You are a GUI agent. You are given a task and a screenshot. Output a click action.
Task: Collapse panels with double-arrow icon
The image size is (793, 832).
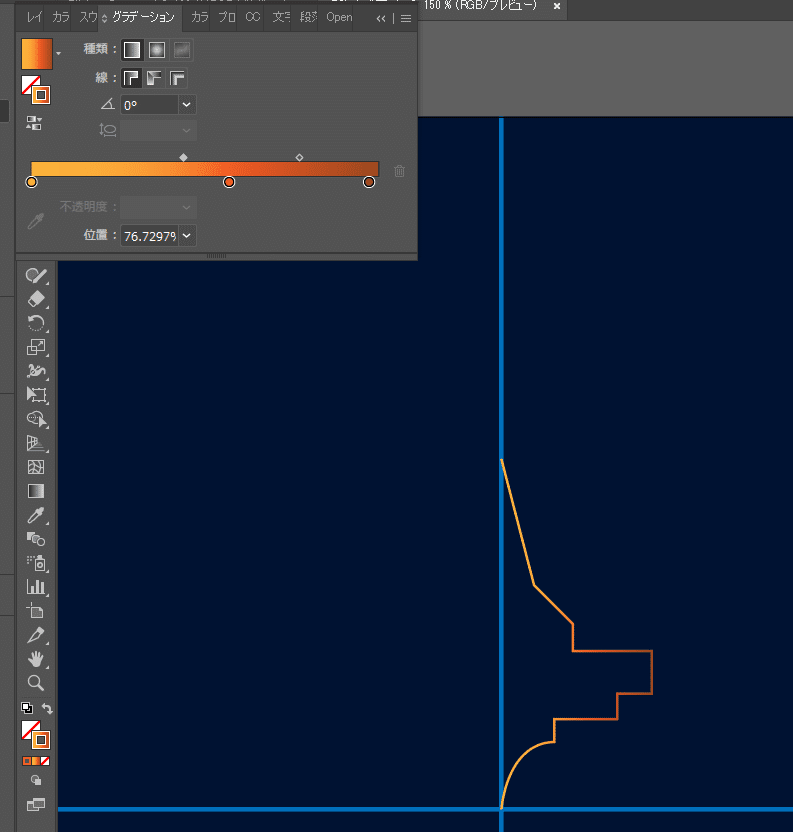point(381,19)
